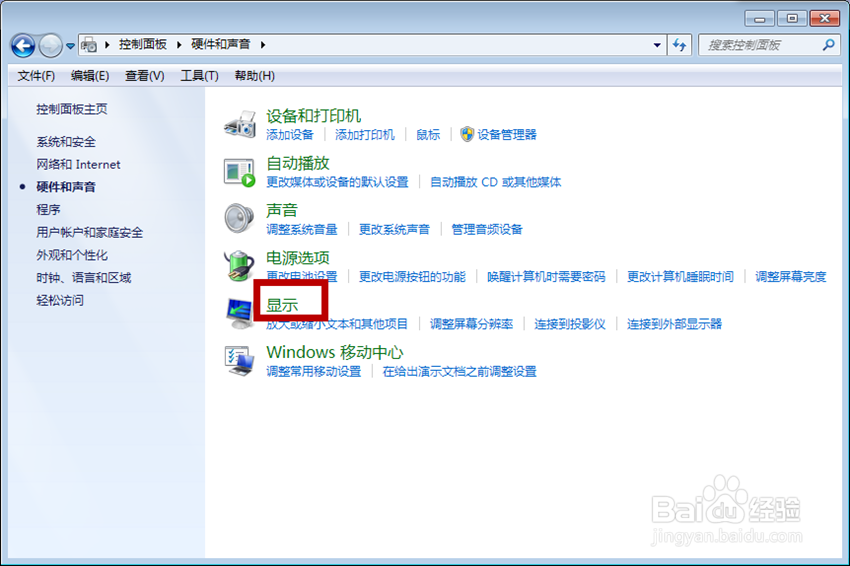Click 连接到外部显示器 link

[674, 324]
